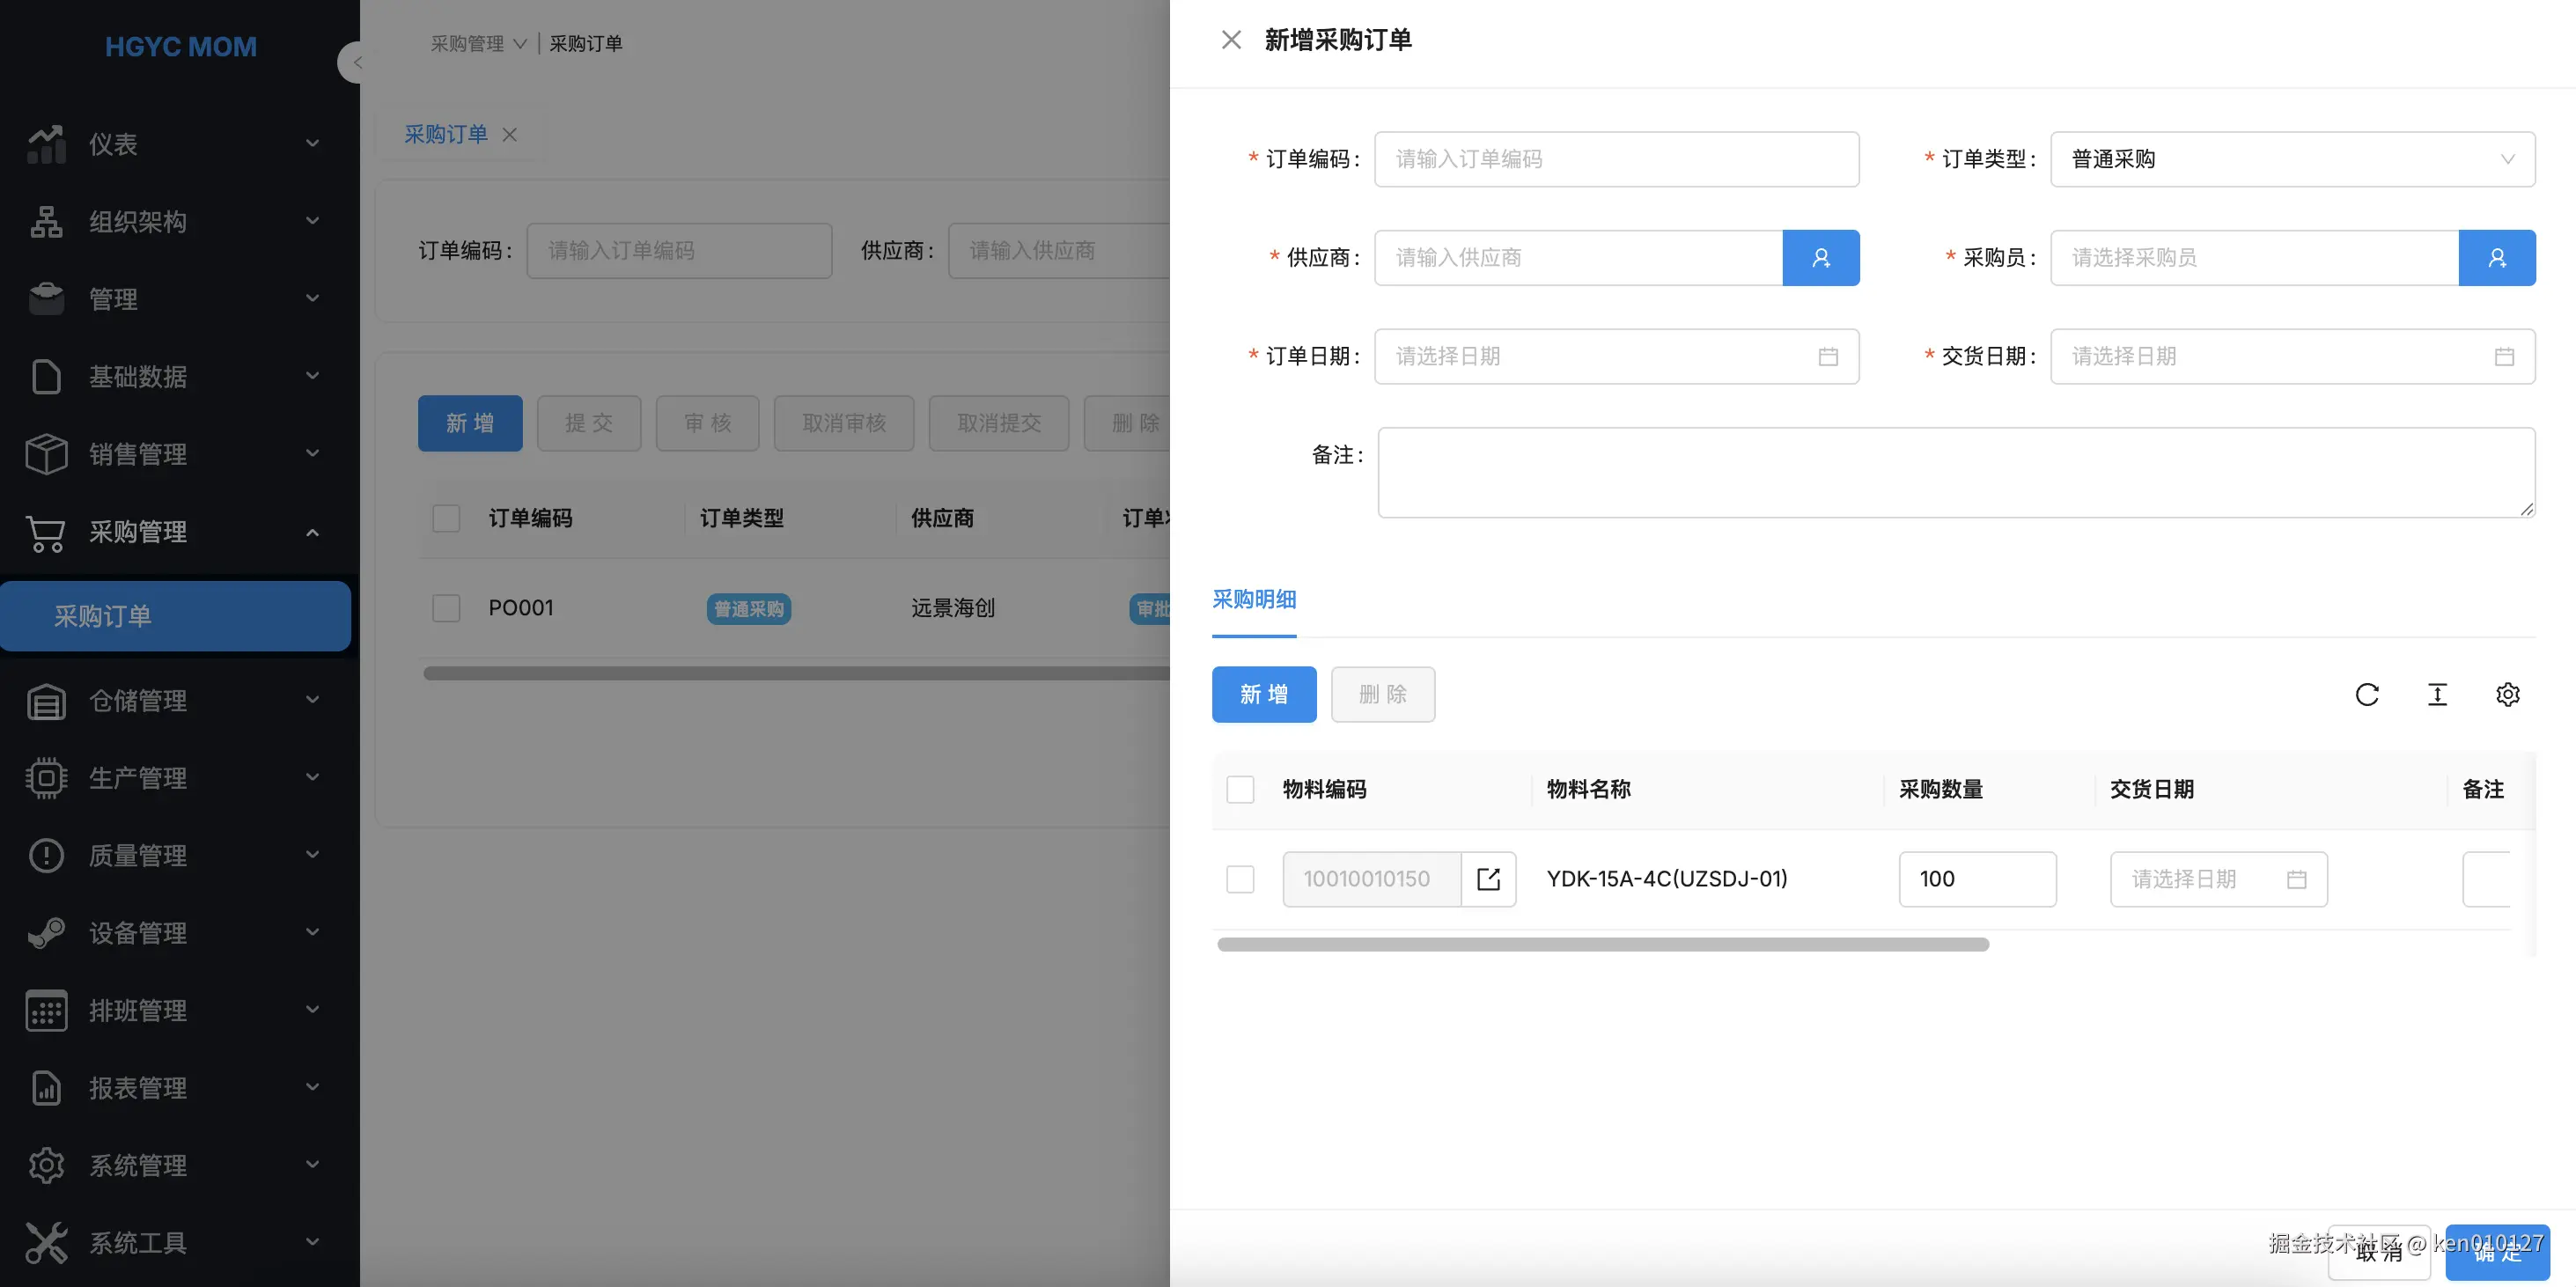The height and width of the screenshot is (1287, 2576).
Task: Collapse the 采购管理 sidebar menu
Action: pyautogui.click(x=175, y=532)
